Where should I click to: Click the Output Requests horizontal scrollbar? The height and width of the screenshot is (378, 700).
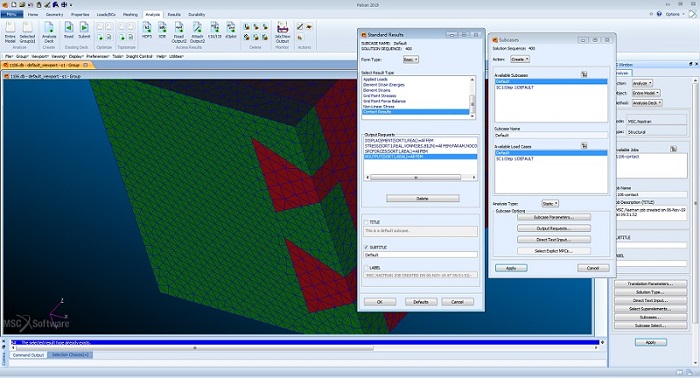tap(420, 178)
